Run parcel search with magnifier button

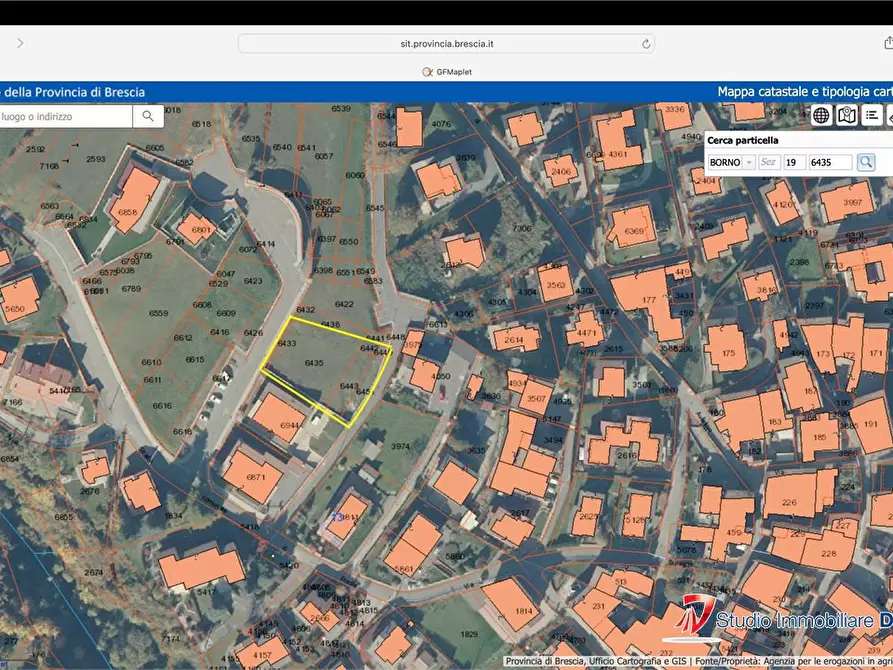pos(866,162)
